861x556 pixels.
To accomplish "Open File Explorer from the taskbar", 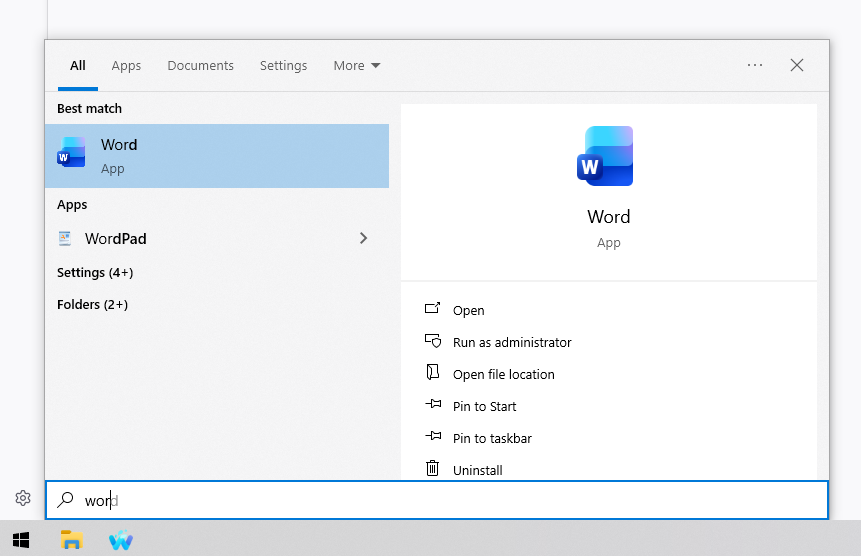I will click(71, 540).
